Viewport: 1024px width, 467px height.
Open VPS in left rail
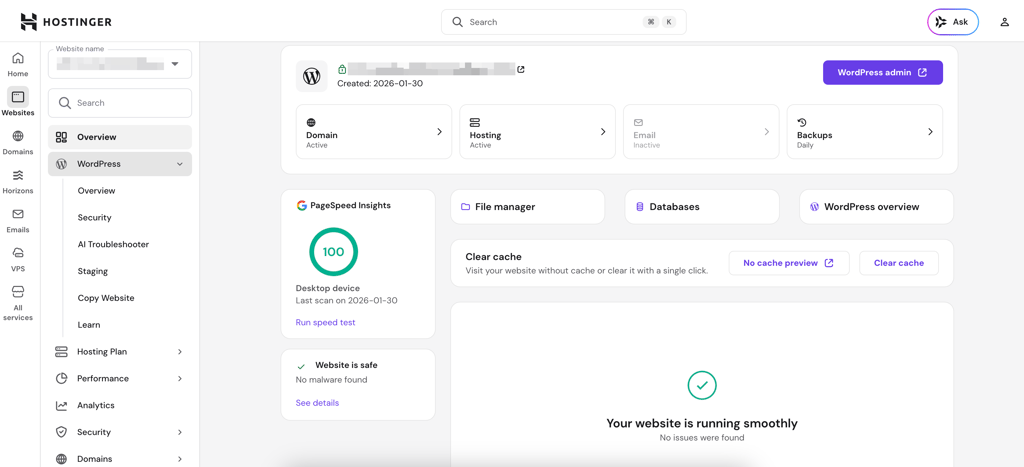point(18,259)
